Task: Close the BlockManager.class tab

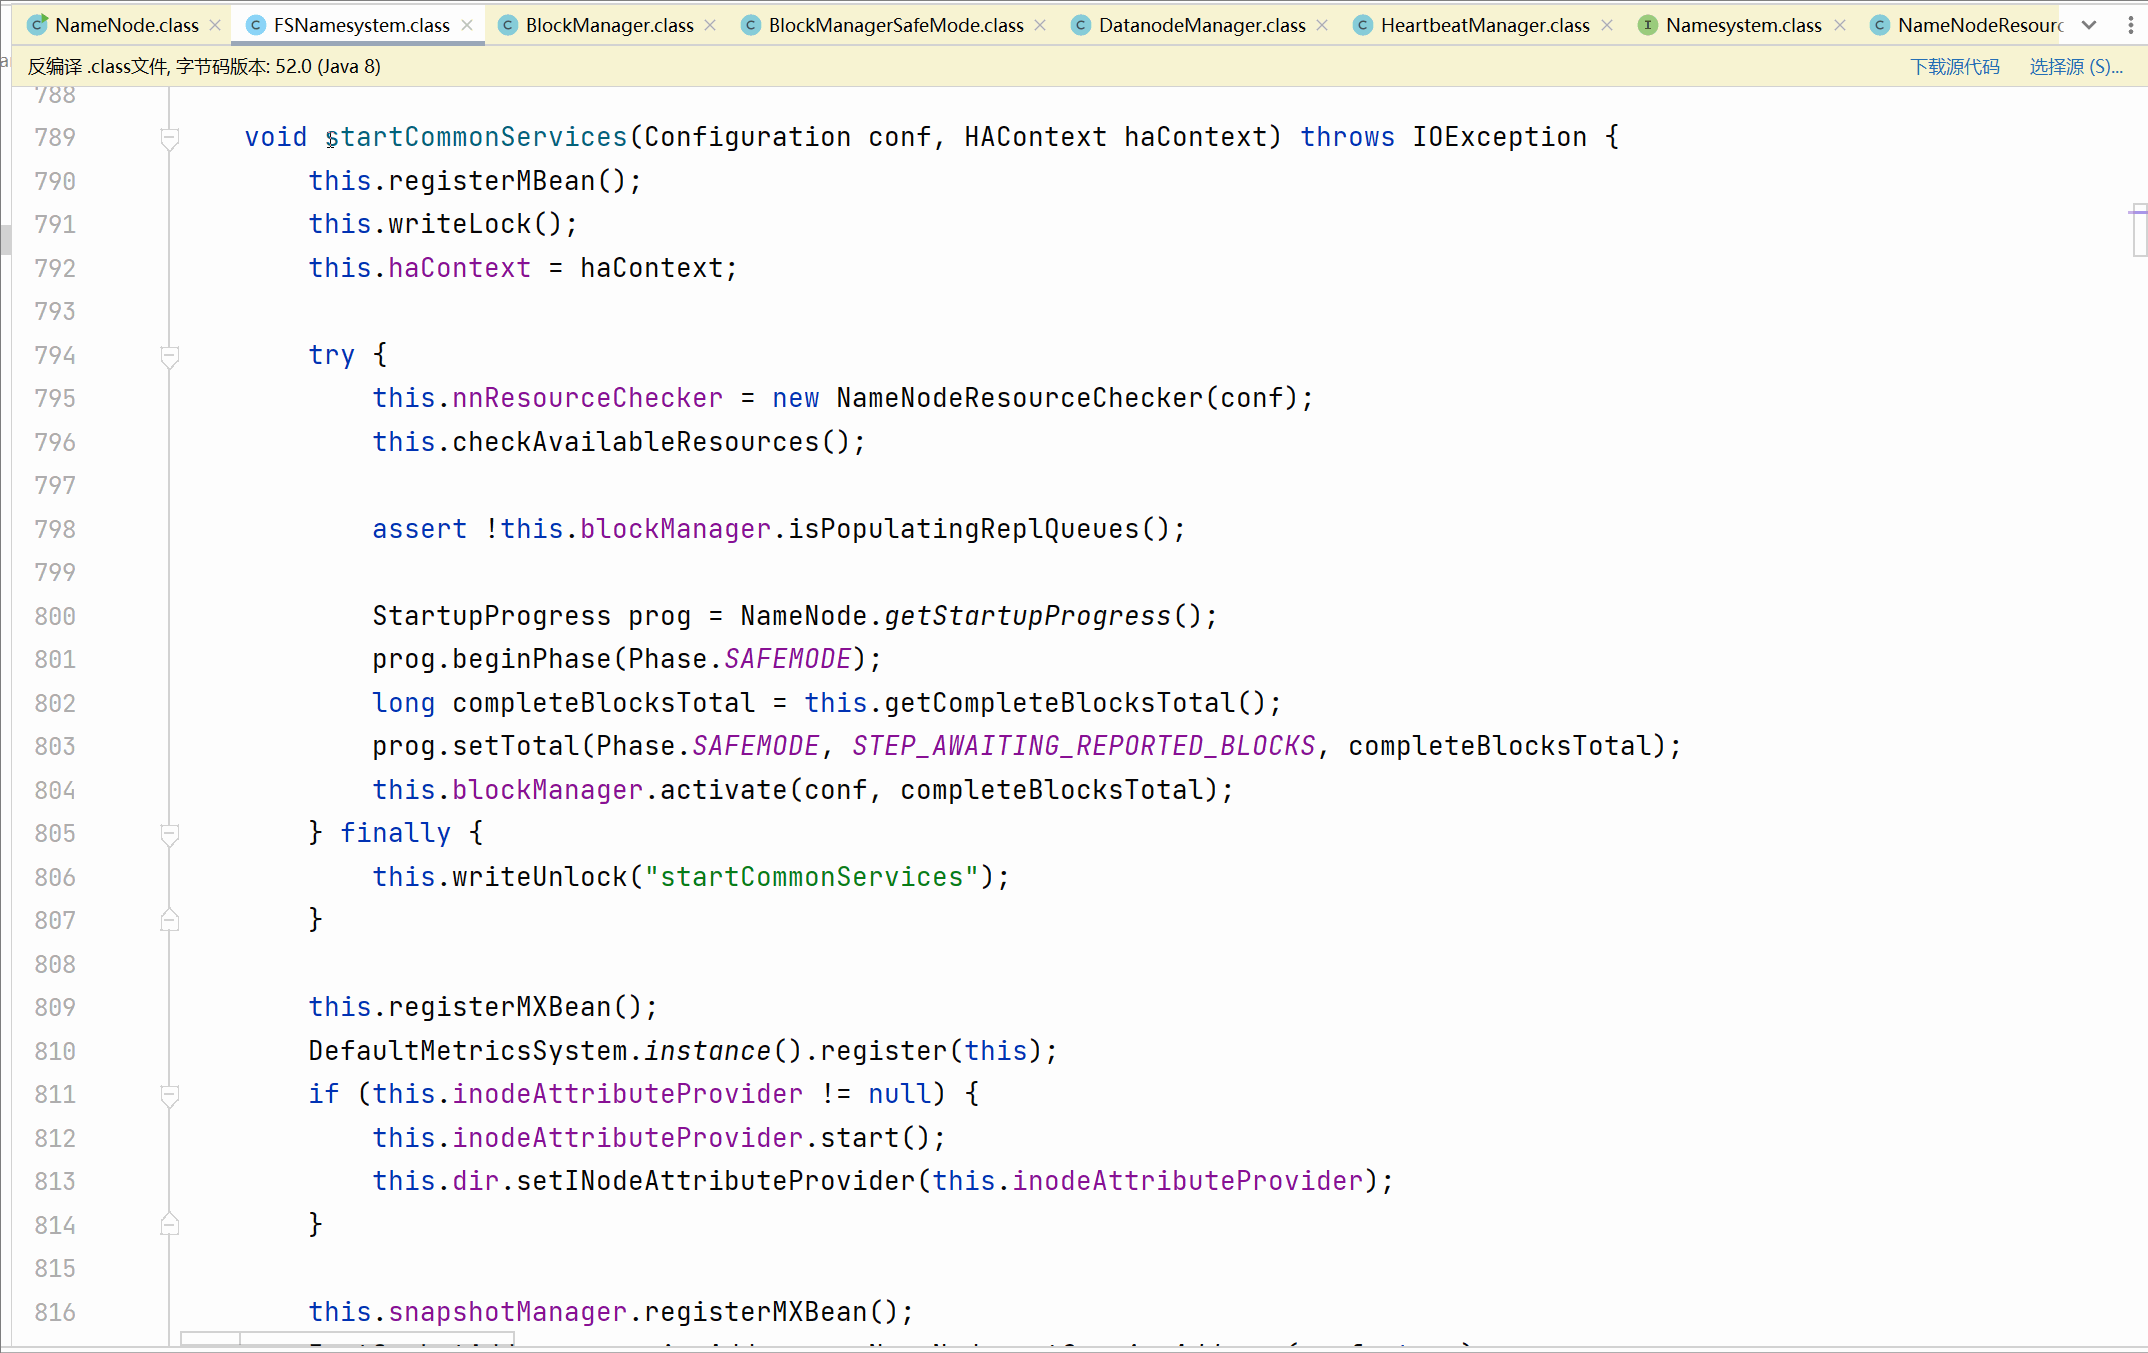Action: tap(710, 25)
